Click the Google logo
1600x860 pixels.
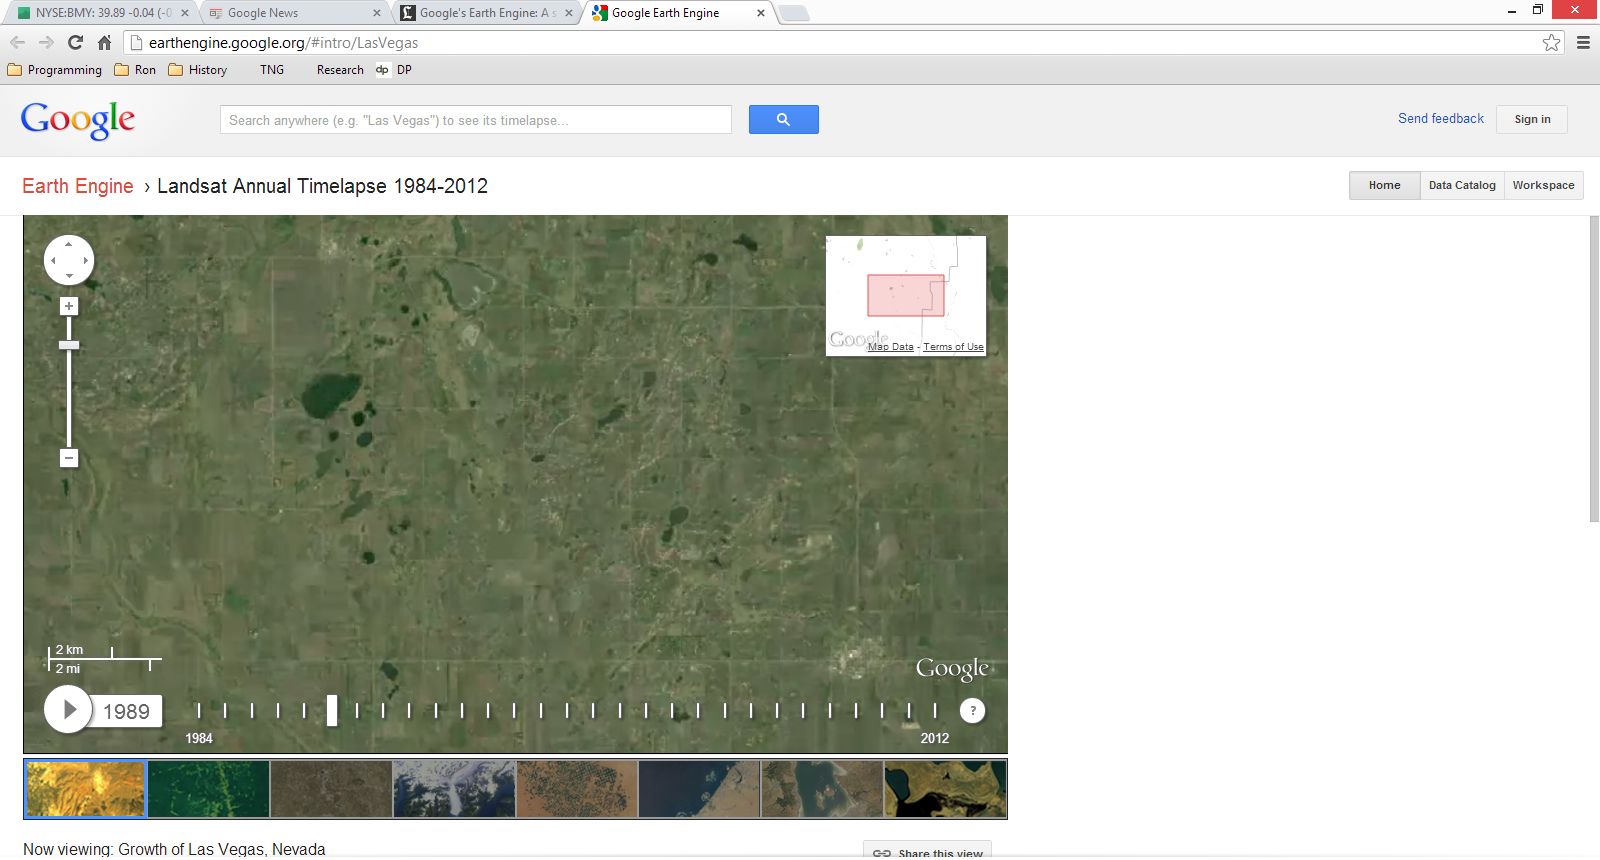(x=78, y=120)
